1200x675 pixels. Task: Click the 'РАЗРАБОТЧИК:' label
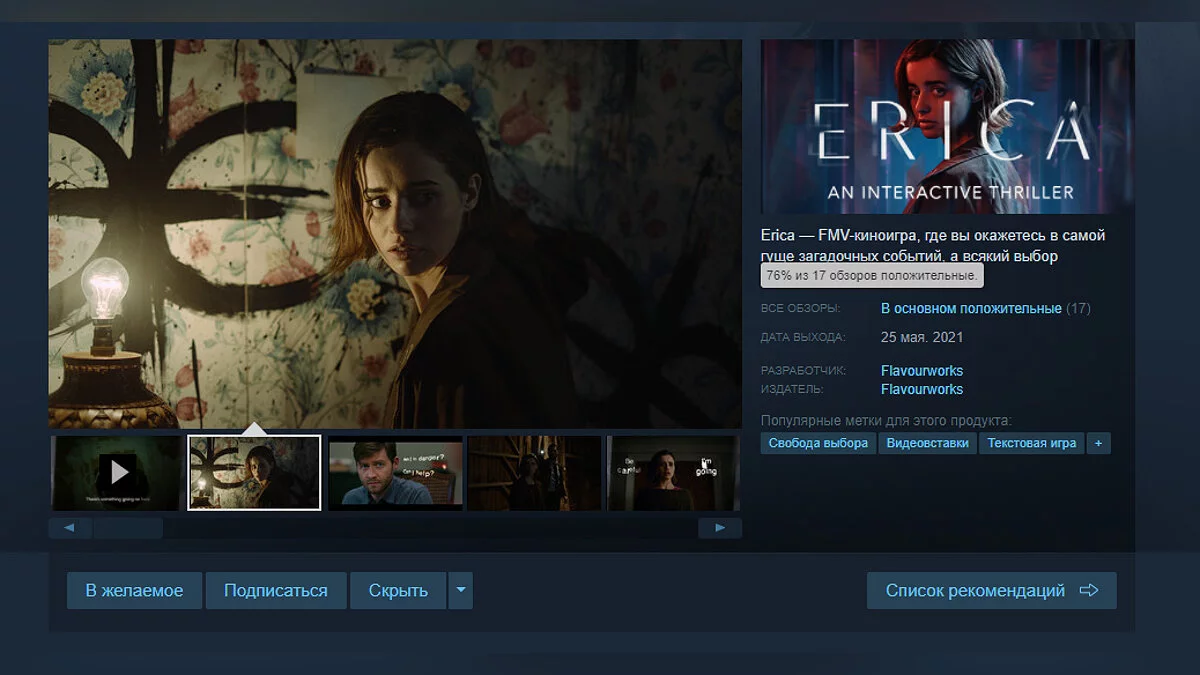coord(803,371)
